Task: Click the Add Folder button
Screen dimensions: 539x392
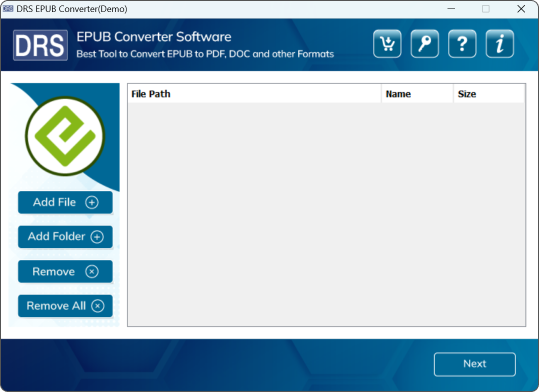Action: 65,237
